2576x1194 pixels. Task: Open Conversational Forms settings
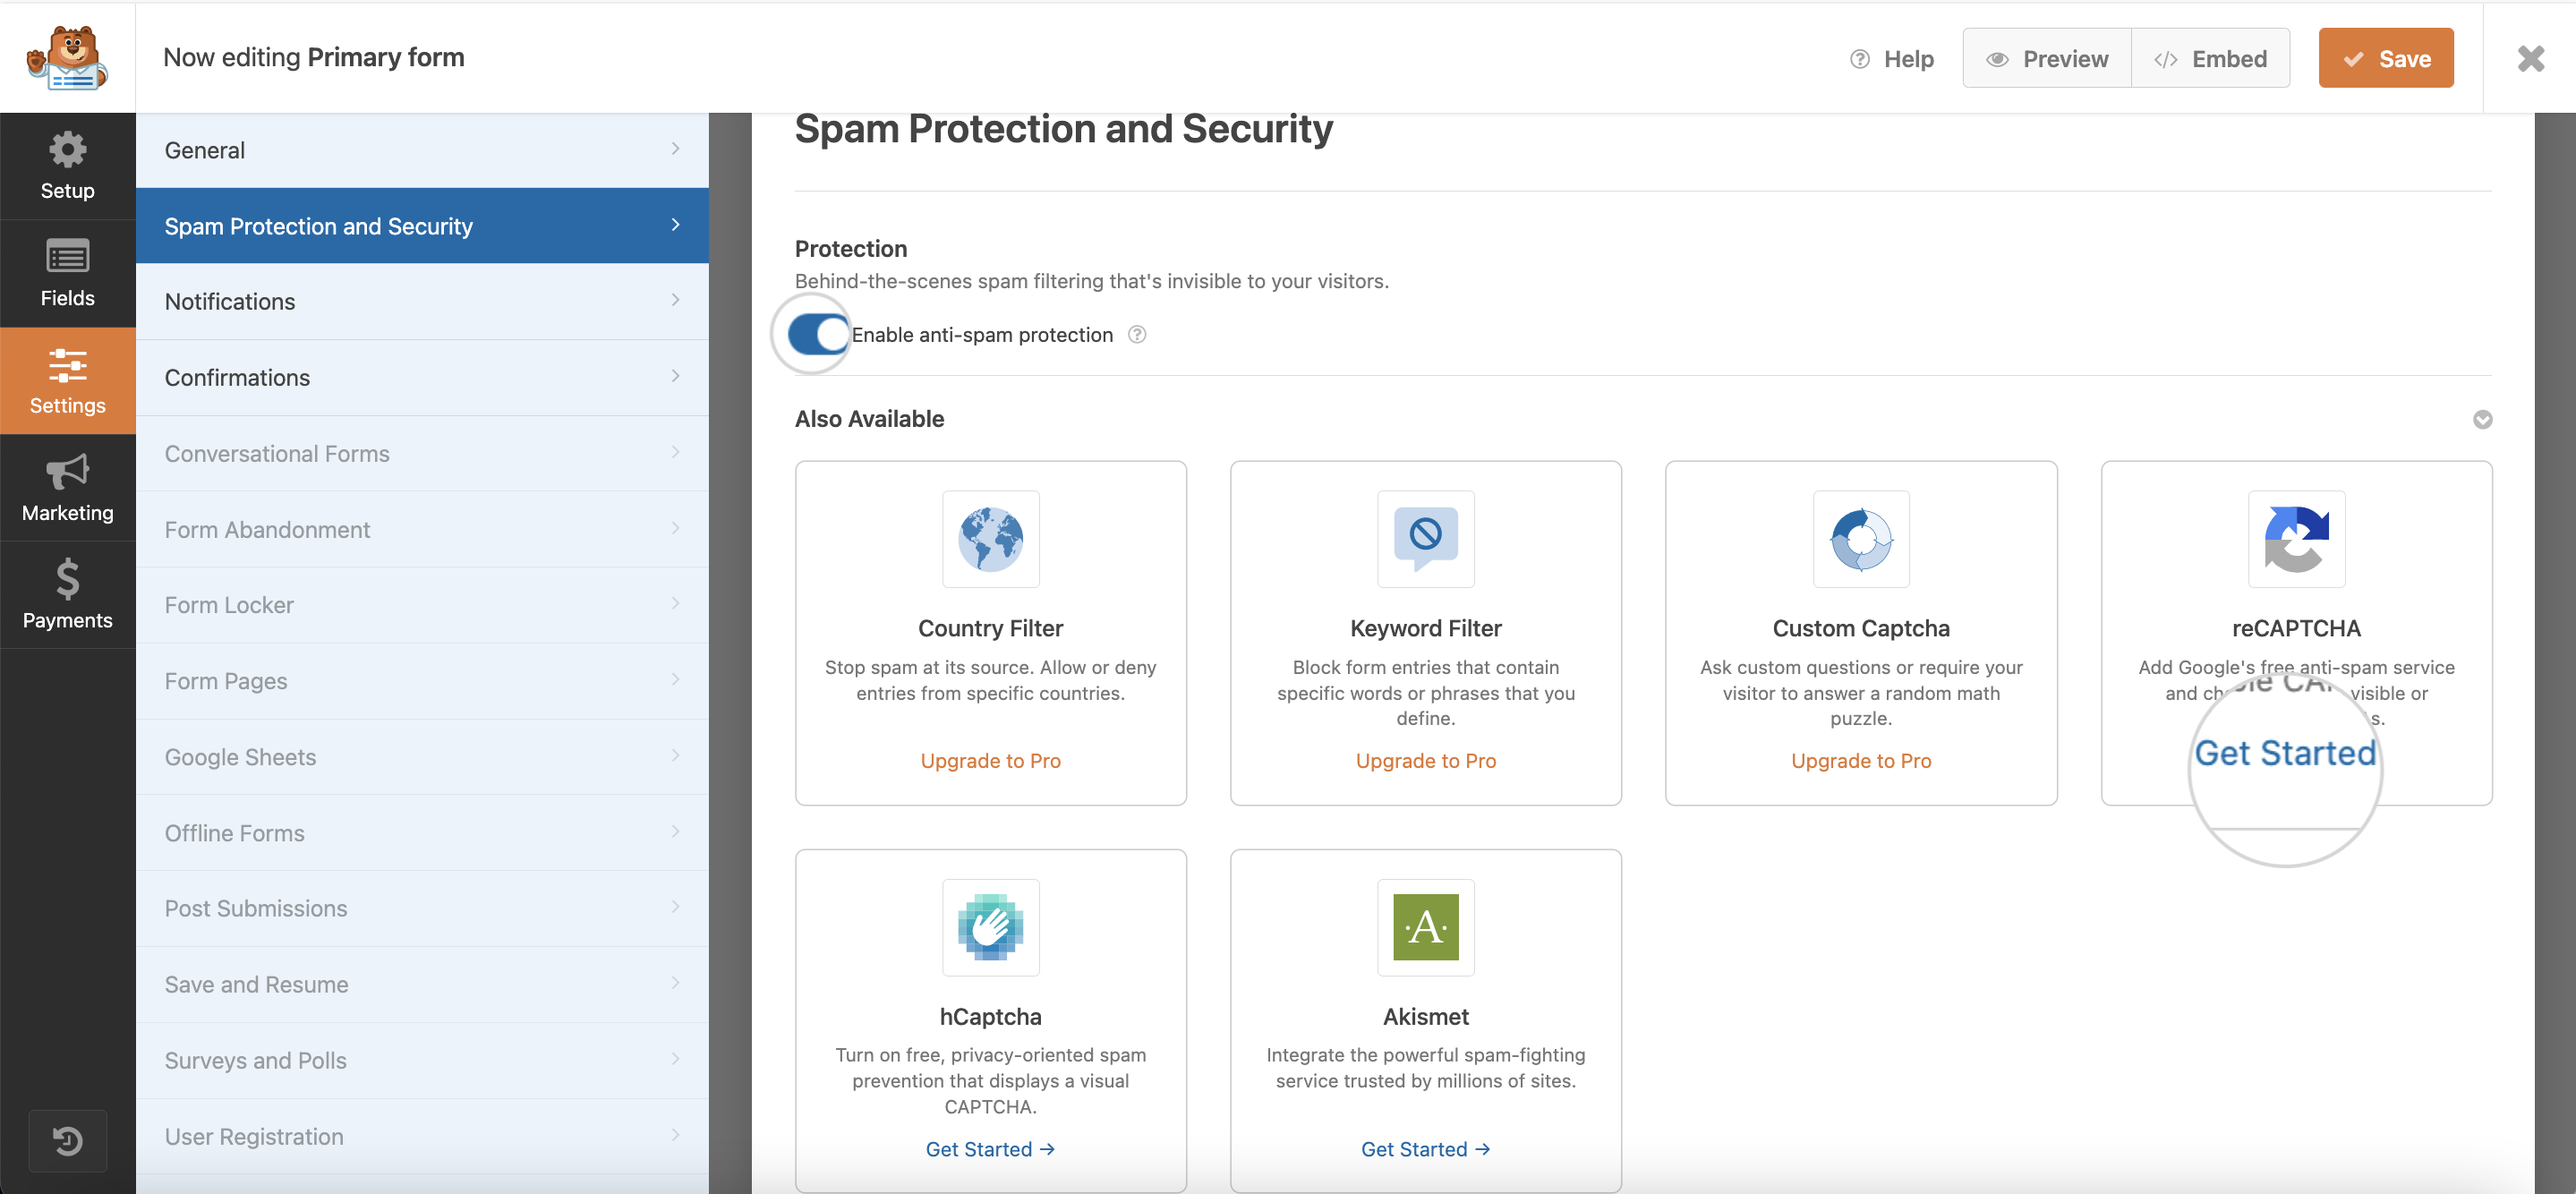pyautogui.click(x=422, y=453)
